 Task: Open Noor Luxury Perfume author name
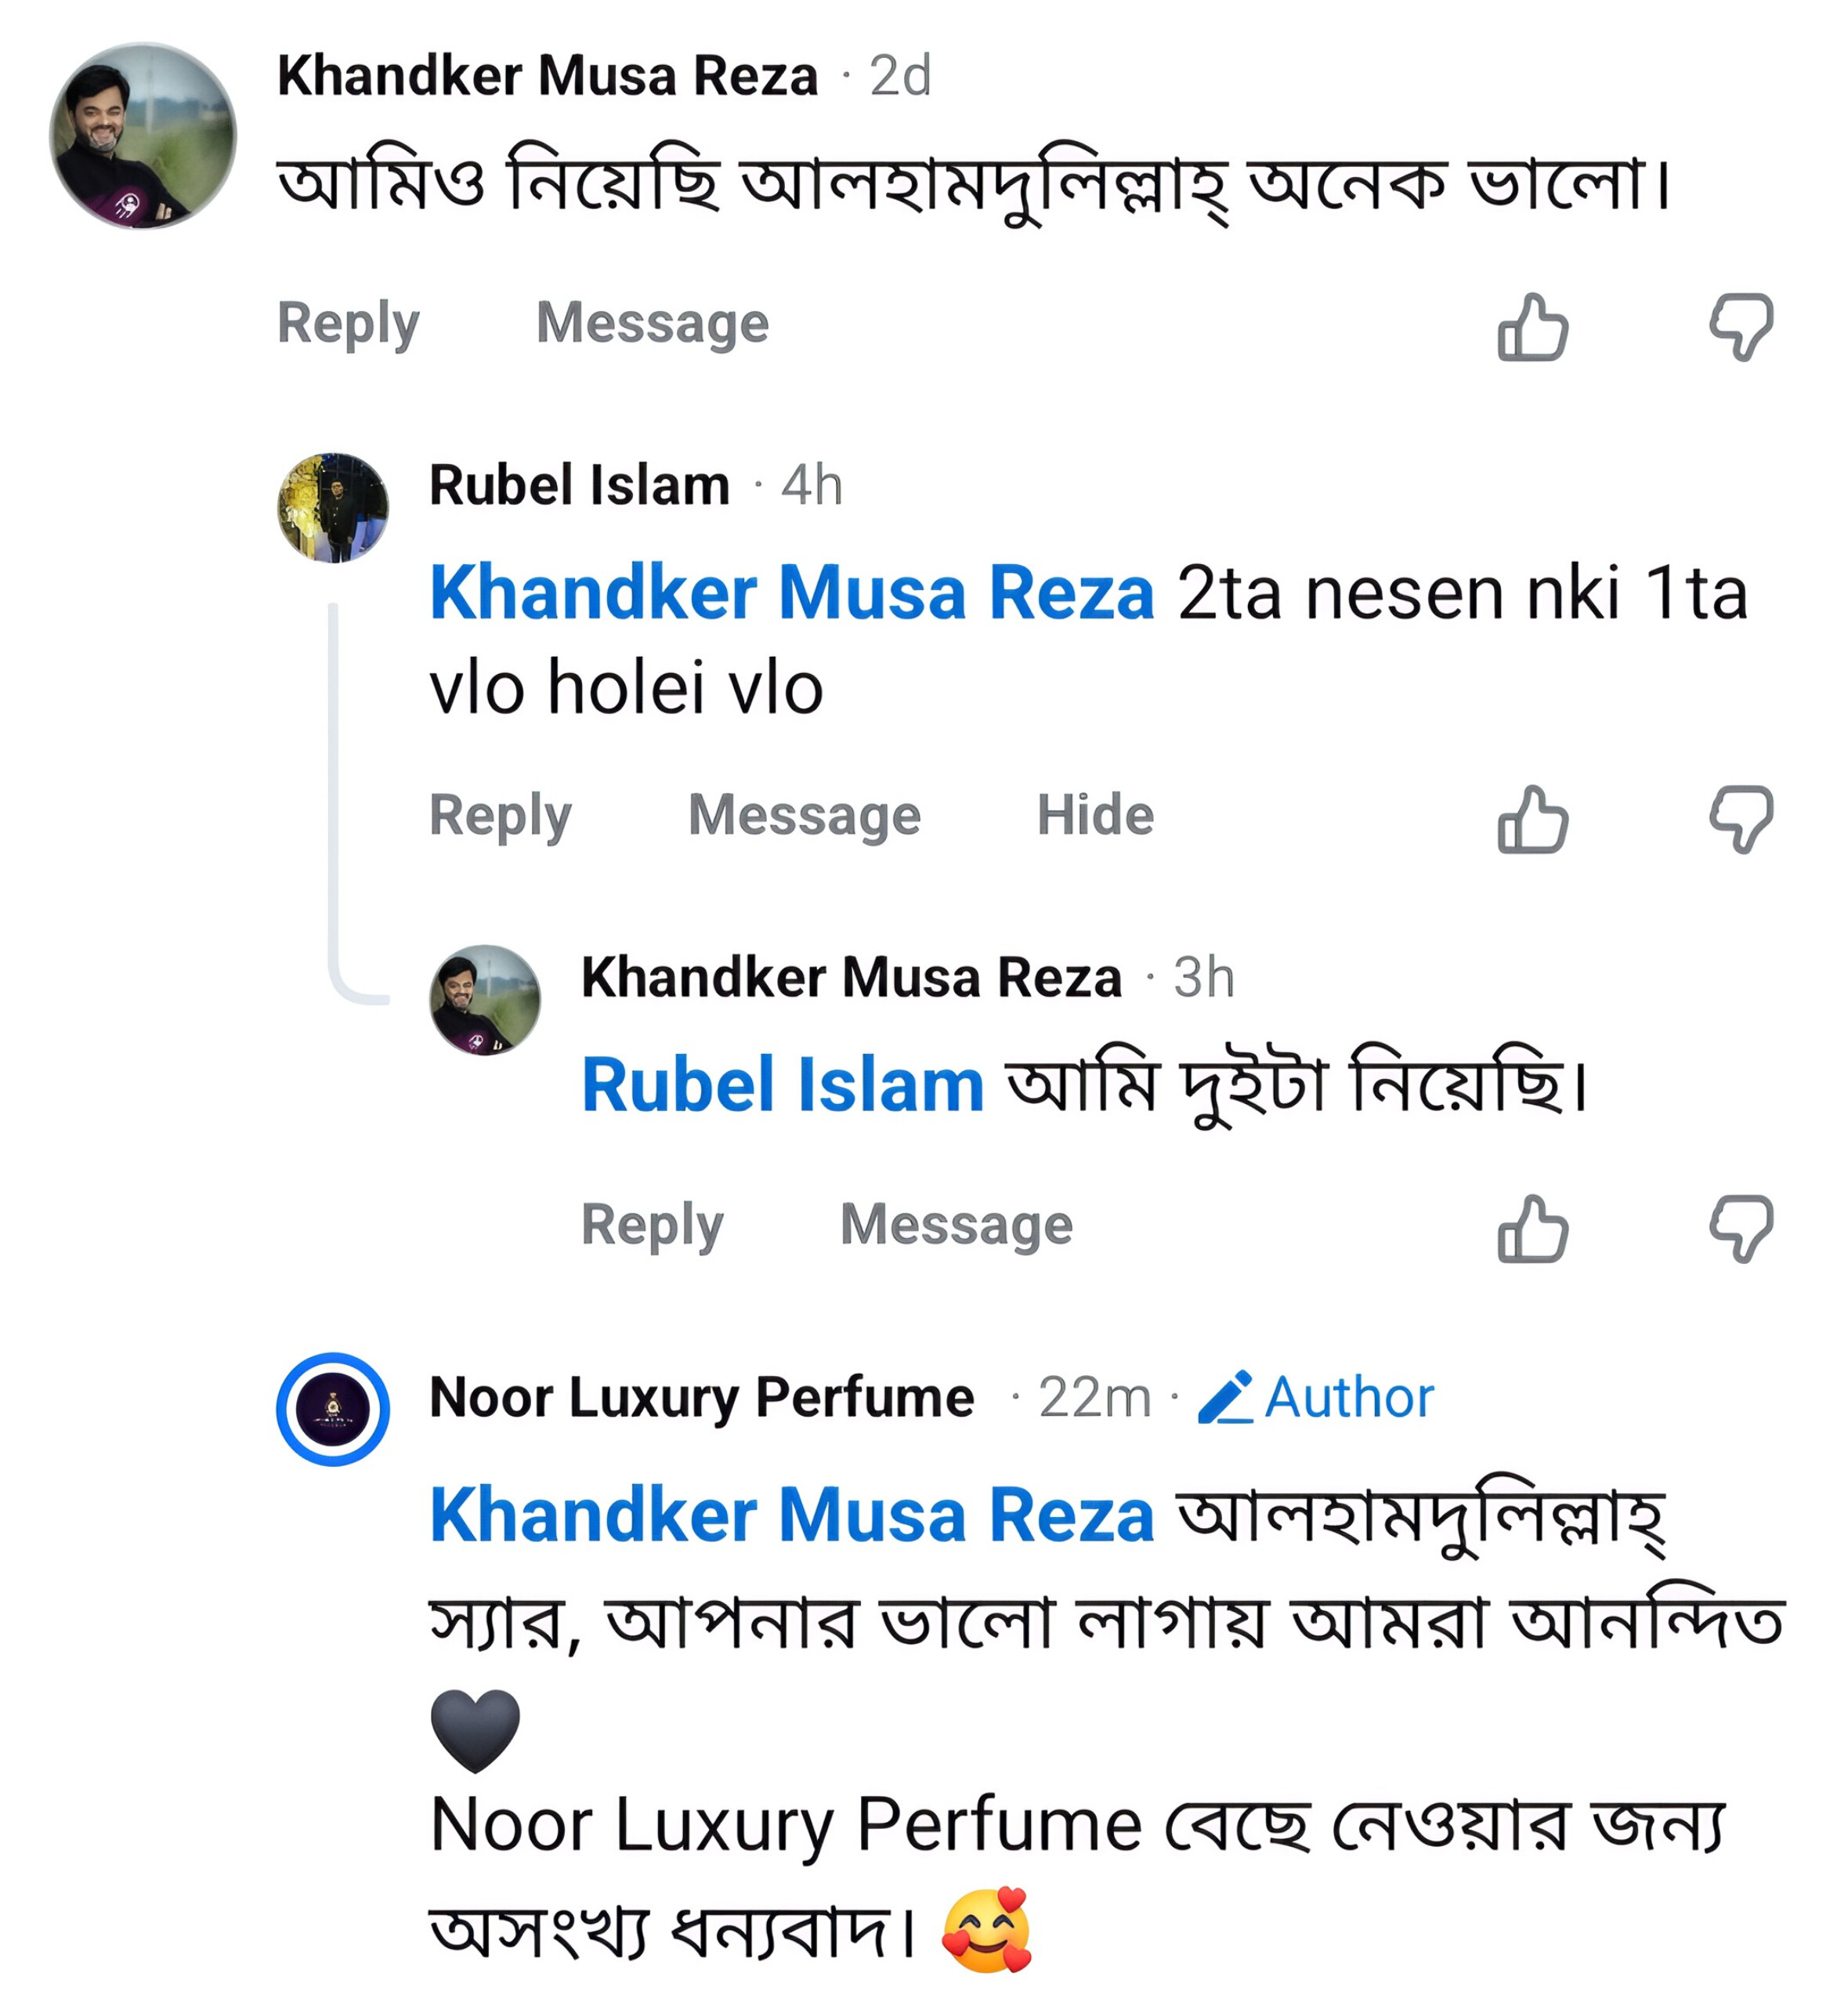coord(701,1397)
